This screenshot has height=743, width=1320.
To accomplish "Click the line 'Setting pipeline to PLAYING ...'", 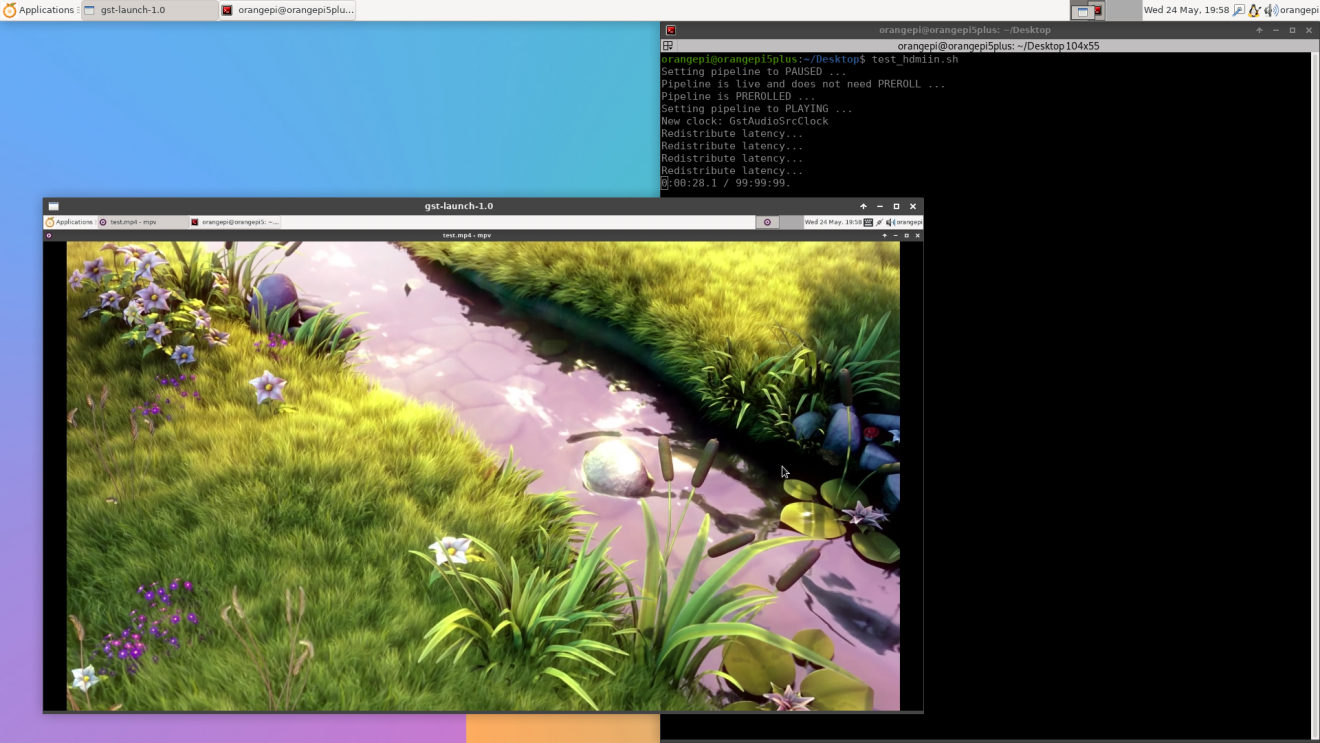I will tap(757, 109).
